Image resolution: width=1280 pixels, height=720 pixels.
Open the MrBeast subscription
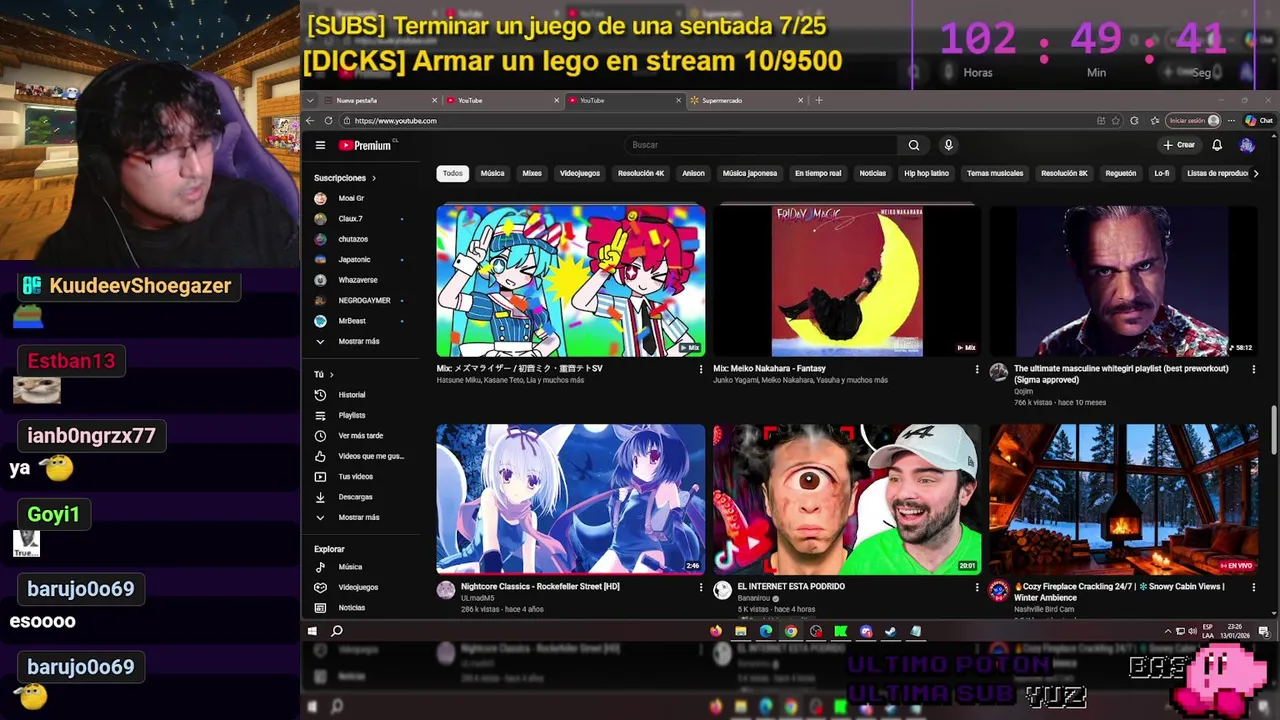[351, 321]
